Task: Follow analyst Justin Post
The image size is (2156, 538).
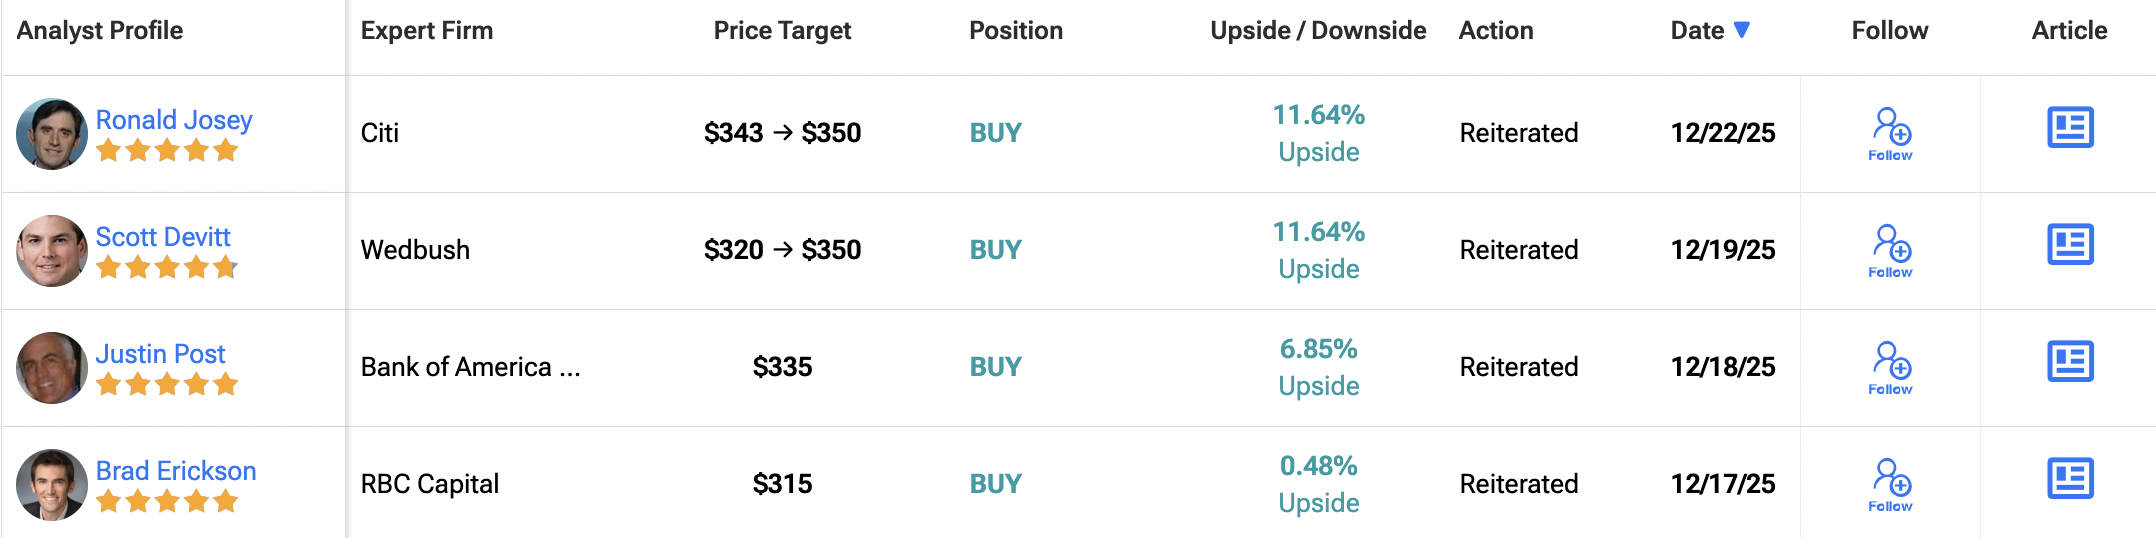Action: [1890, 368]
